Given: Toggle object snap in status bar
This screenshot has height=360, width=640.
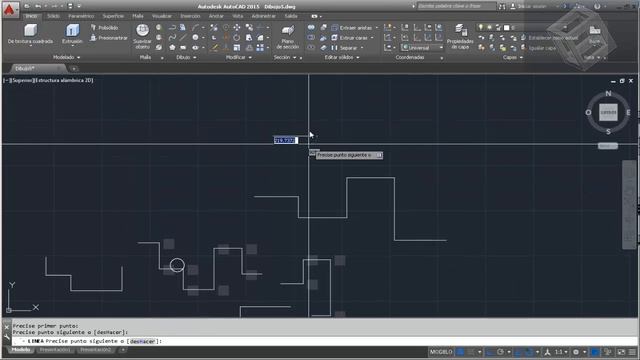Looking at the screenshot, I should (x=529, y=352).
